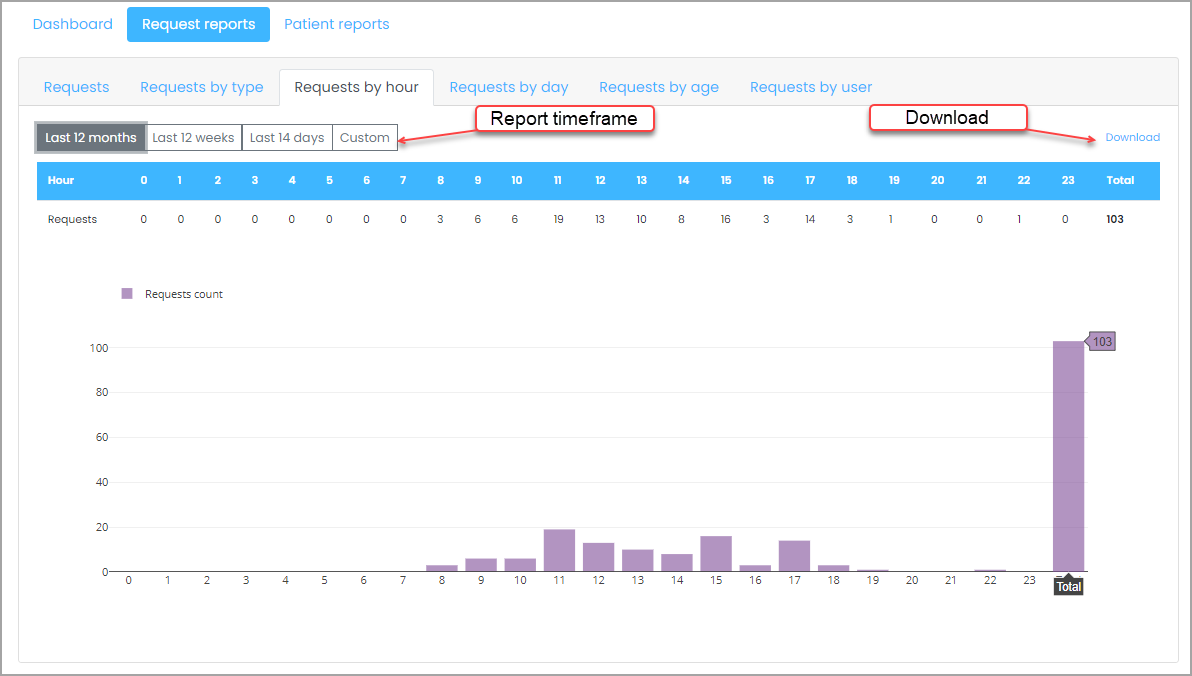Select the Requests by hour tab
This screenshot has height=676, width=1192.
pyautogui.click(x=357, y=87)
